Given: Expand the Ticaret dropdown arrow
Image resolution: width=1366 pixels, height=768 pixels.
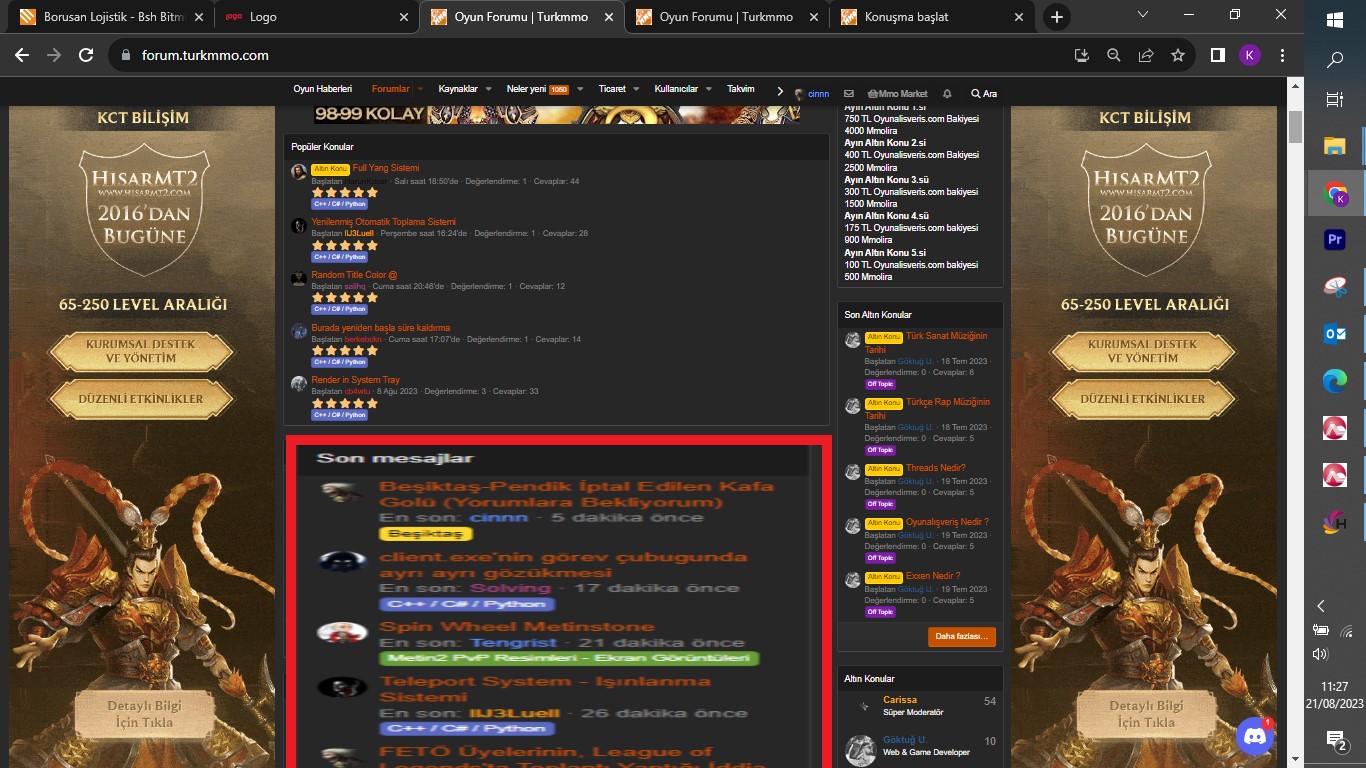Looking at the screenshot, I should pyautogui.click(x=637, y=89).
